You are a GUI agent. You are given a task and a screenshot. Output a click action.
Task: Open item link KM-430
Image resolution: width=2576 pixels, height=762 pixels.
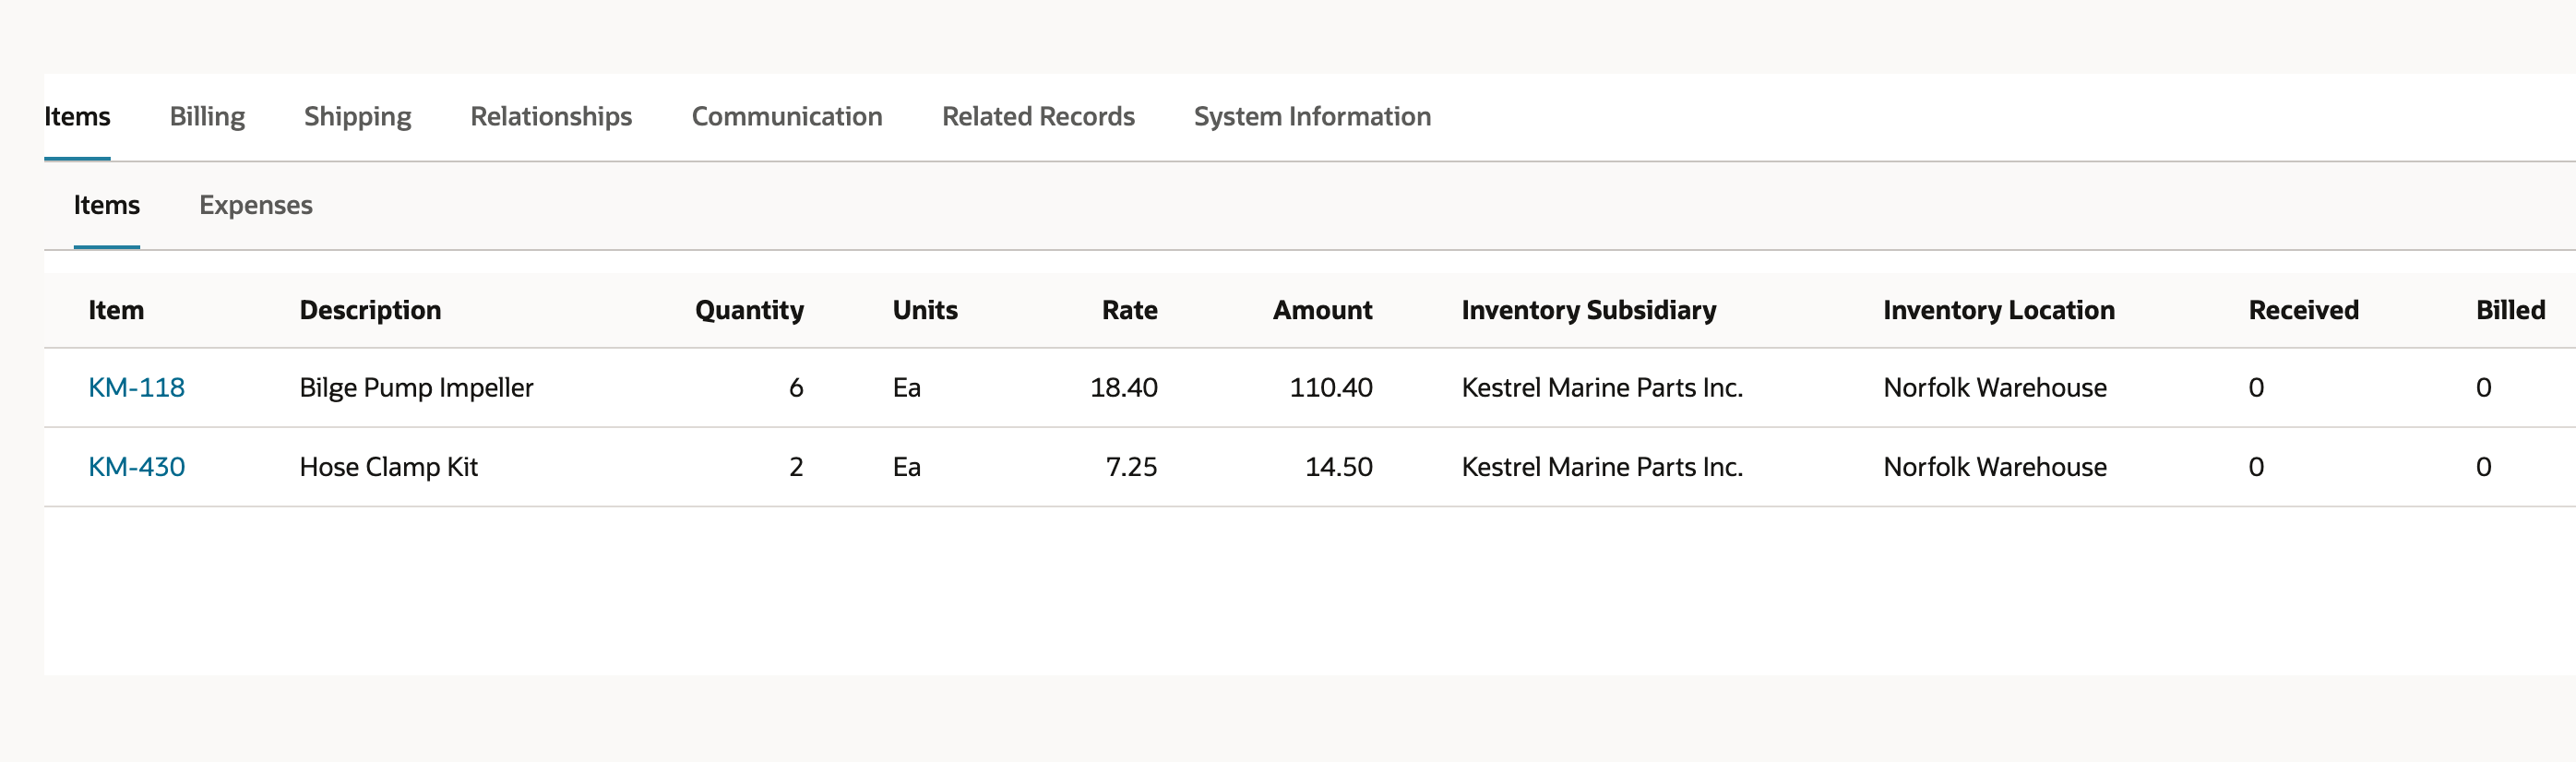coord(137,467)
